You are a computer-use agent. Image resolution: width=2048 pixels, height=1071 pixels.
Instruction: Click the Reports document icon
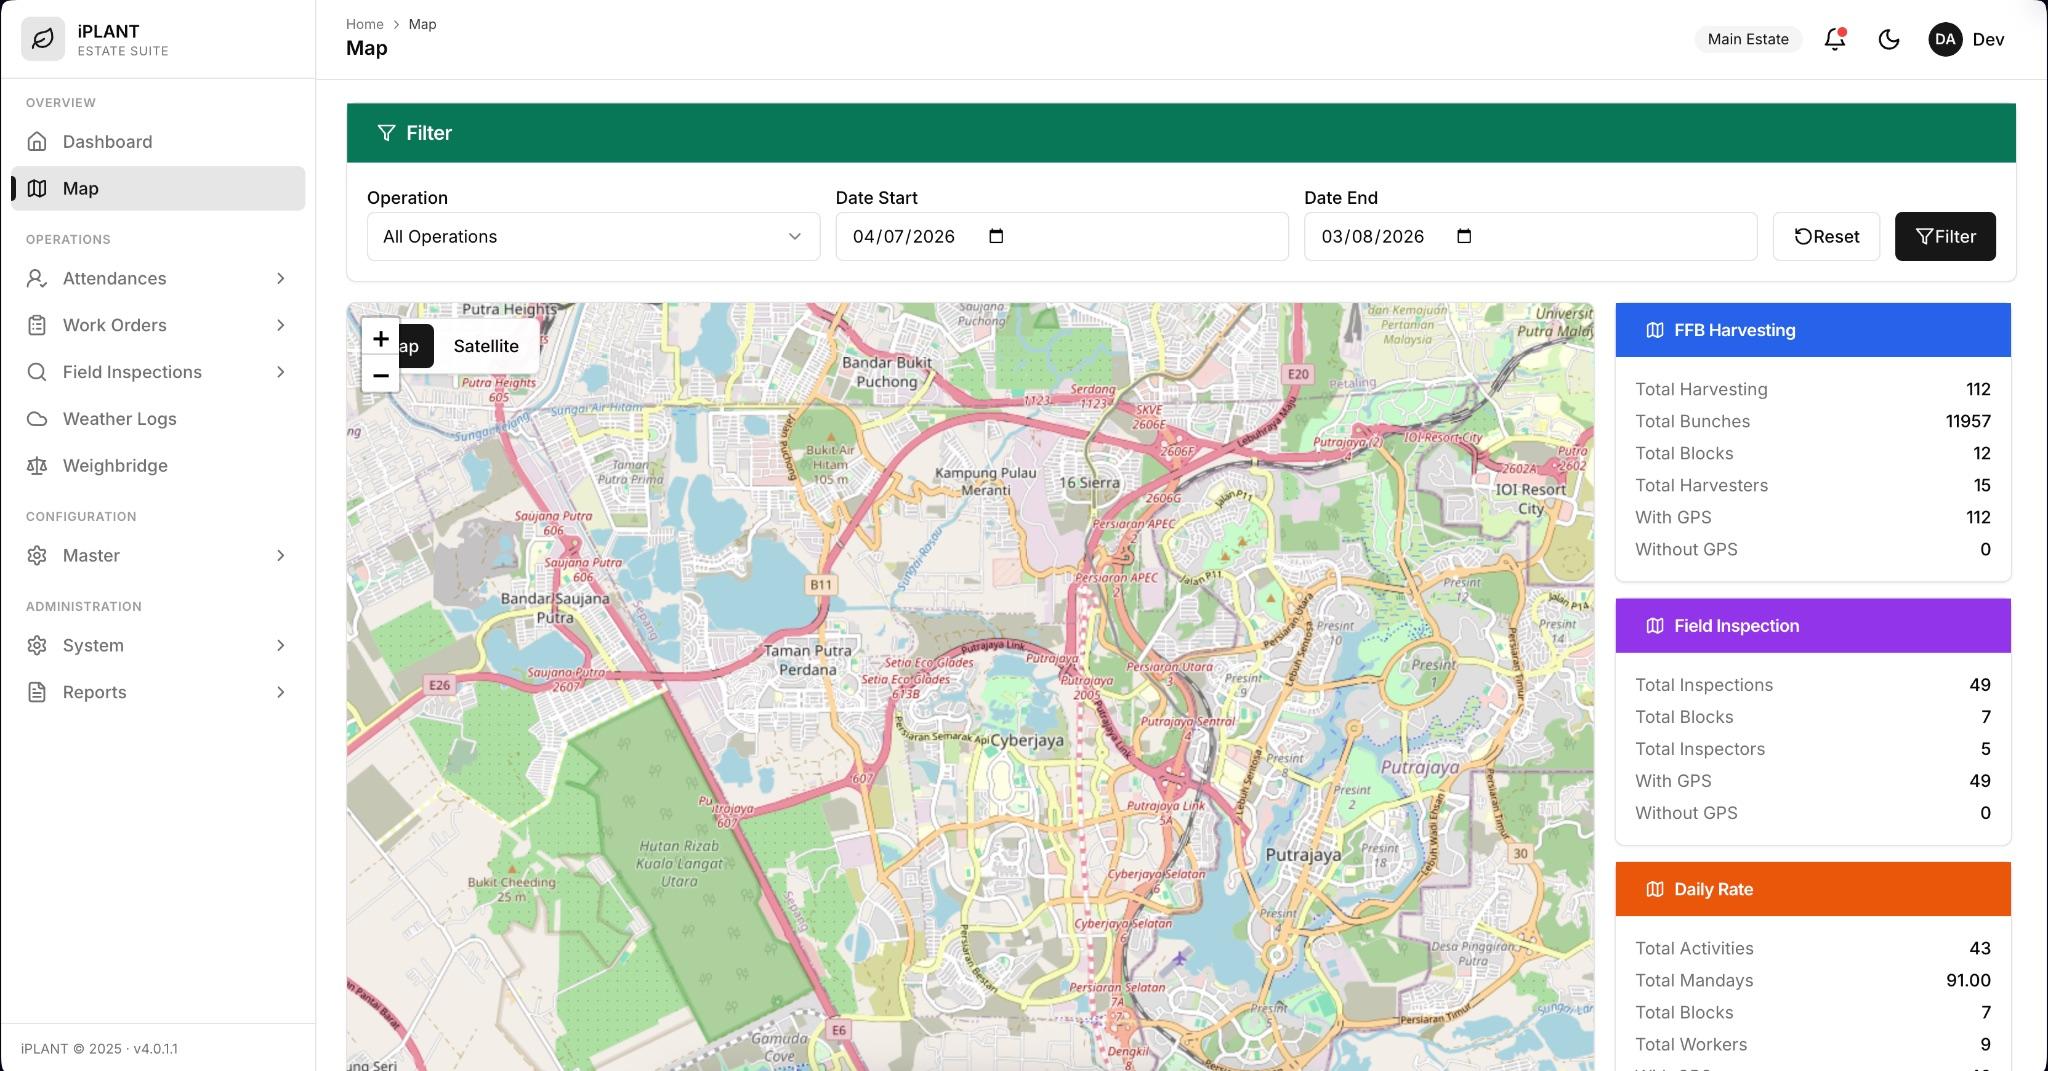37,692
